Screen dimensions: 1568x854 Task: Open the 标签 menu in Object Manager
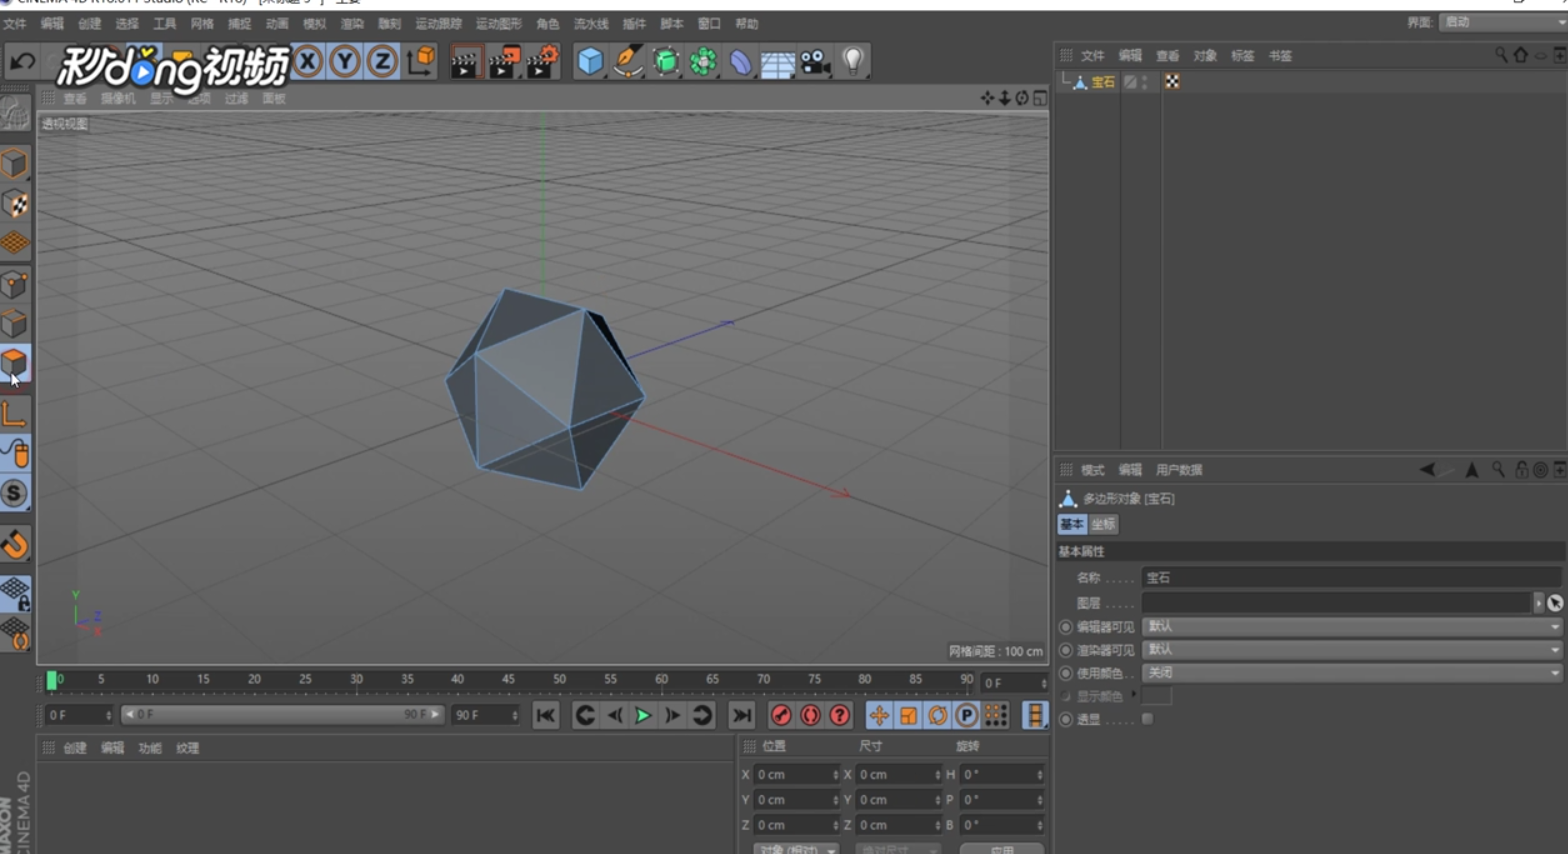click(x=1242, y=56)
